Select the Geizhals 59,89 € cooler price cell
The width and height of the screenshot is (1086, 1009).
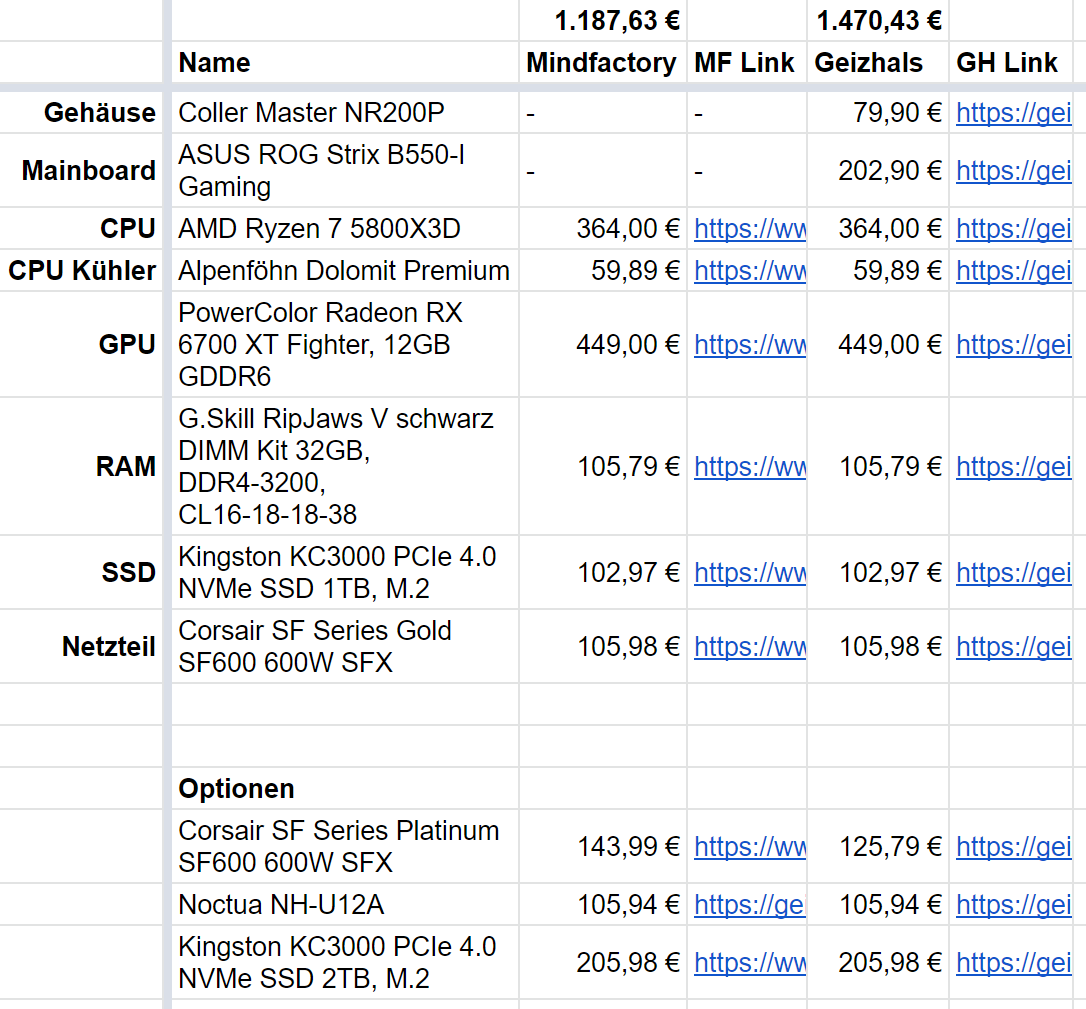tap(878, 271)
